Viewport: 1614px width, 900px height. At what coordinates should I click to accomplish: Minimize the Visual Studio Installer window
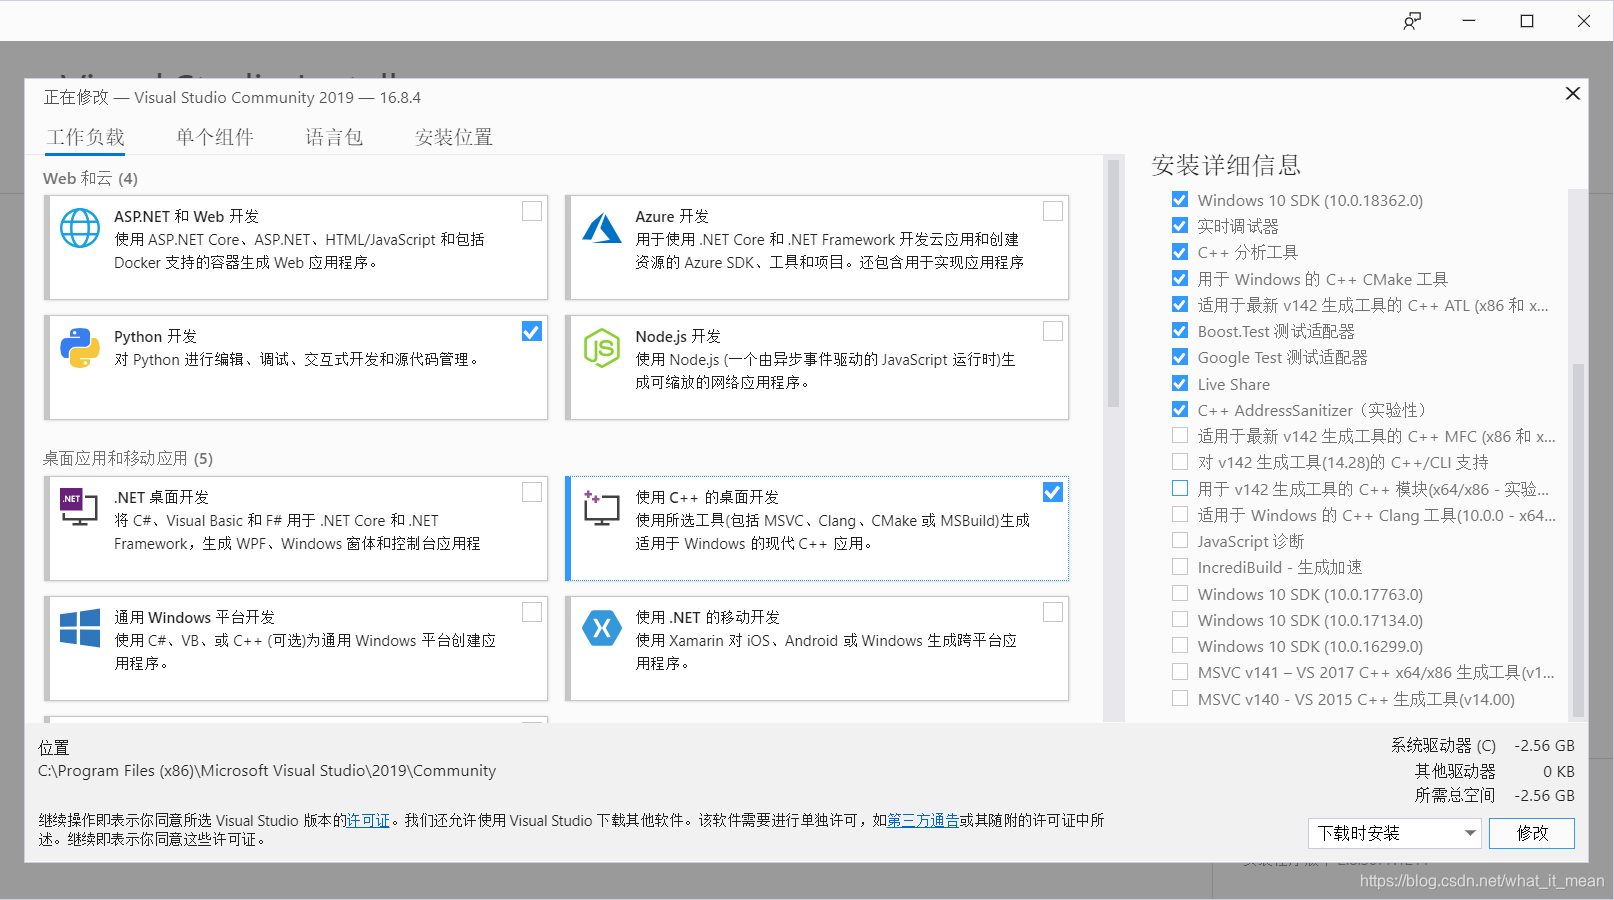[x=1469, y=21]
